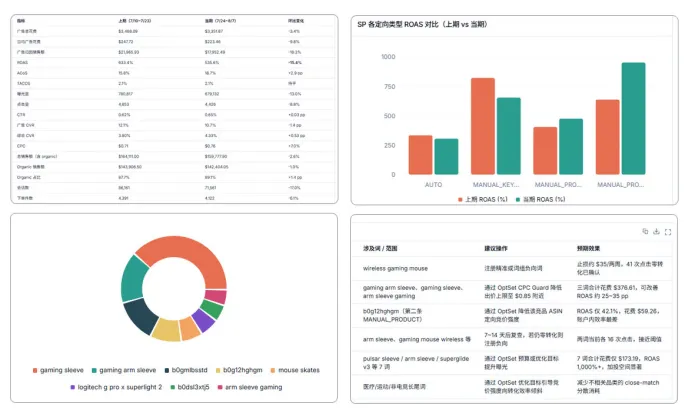The width and height of the screenshot is (693, 415).
Task: Click the teal AUTO bar in ROAS chart
Action: pyautogui.click(x=446, y=157)
